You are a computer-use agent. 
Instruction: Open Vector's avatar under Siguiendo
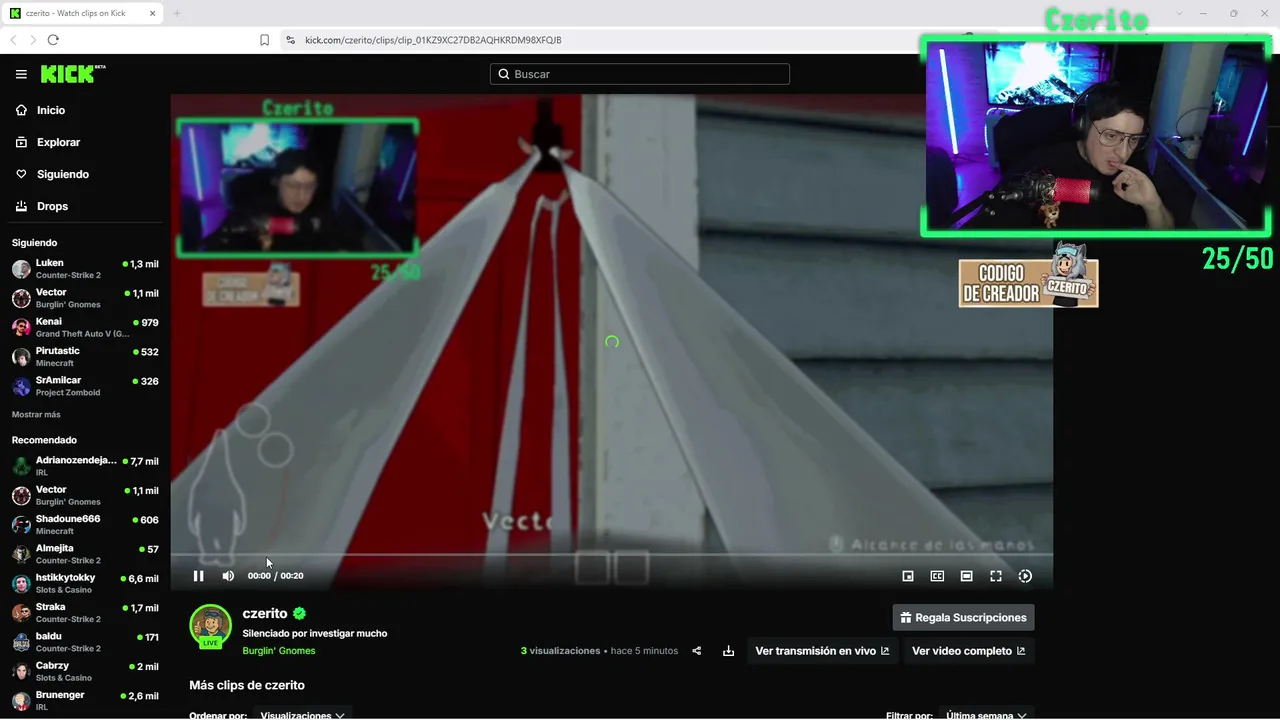pyautogui.click(x=21, y=298)
